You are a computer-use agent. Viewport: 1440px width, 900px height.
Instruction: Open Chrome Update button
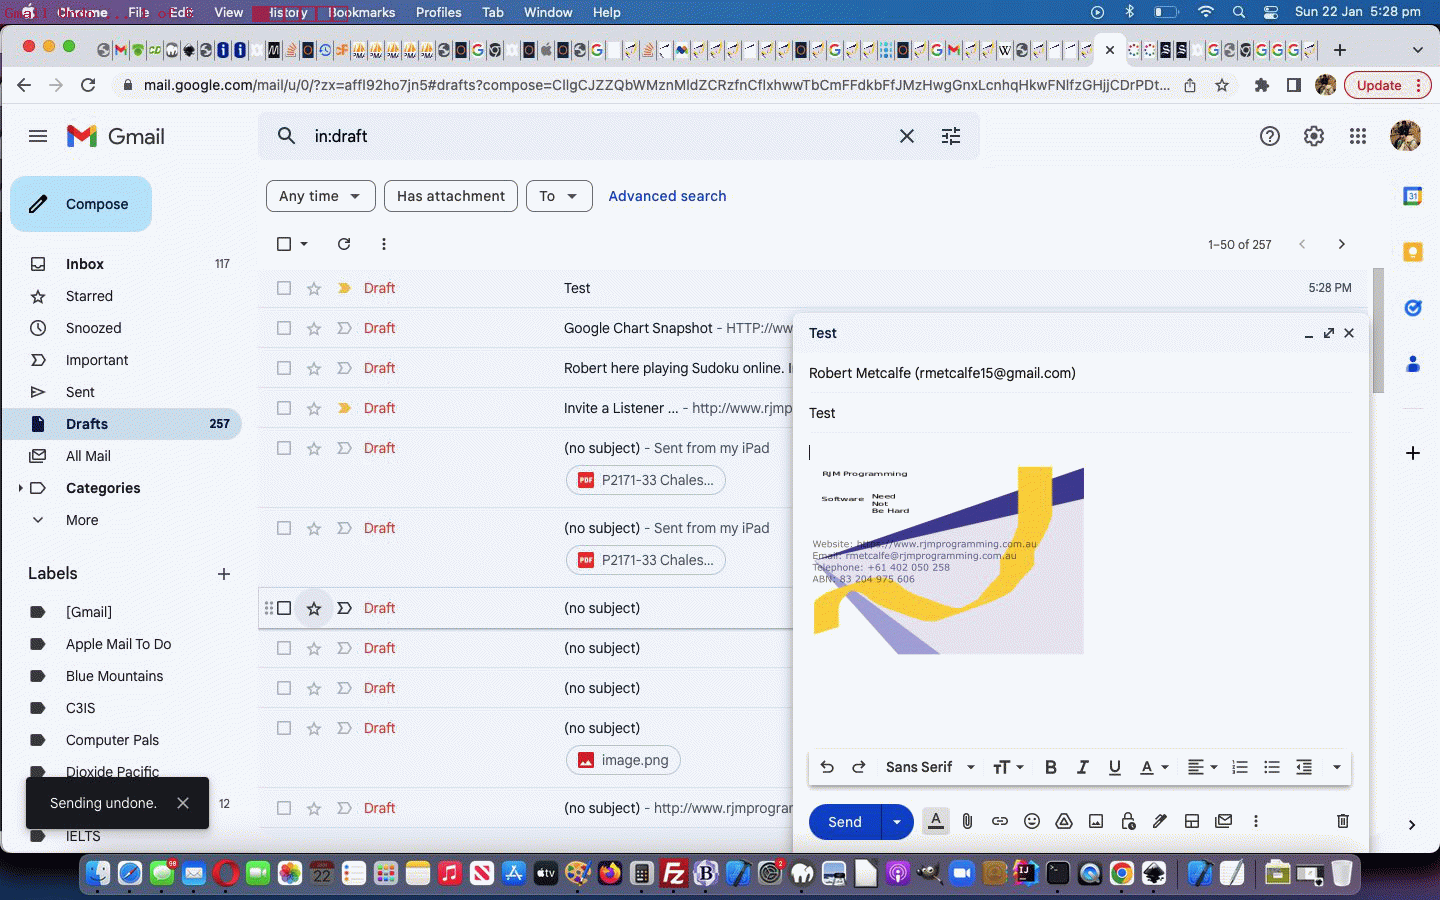(1389, 85)
